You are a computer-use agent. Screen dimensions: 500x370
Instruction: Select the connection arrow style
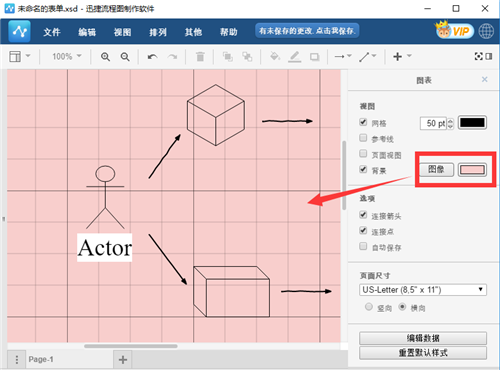(x=339, y=57)
